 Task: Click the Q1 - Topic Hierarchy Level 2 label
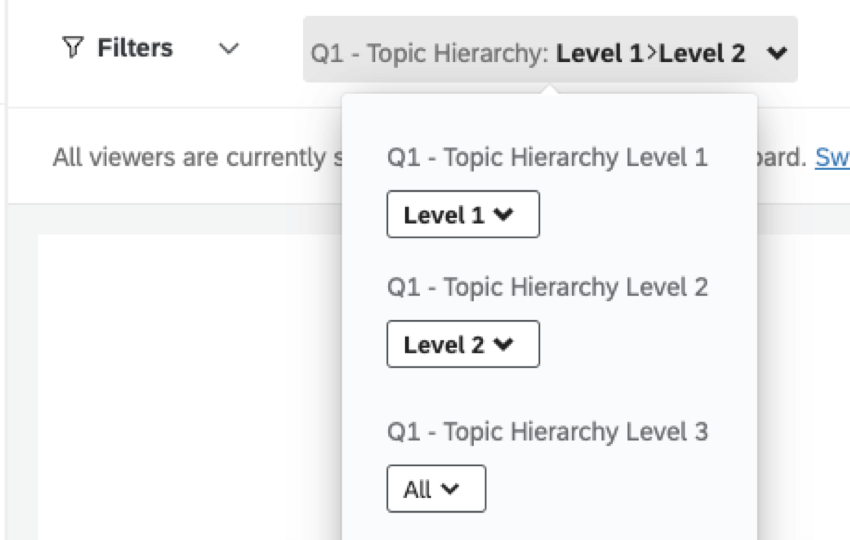tap(547, 288)
